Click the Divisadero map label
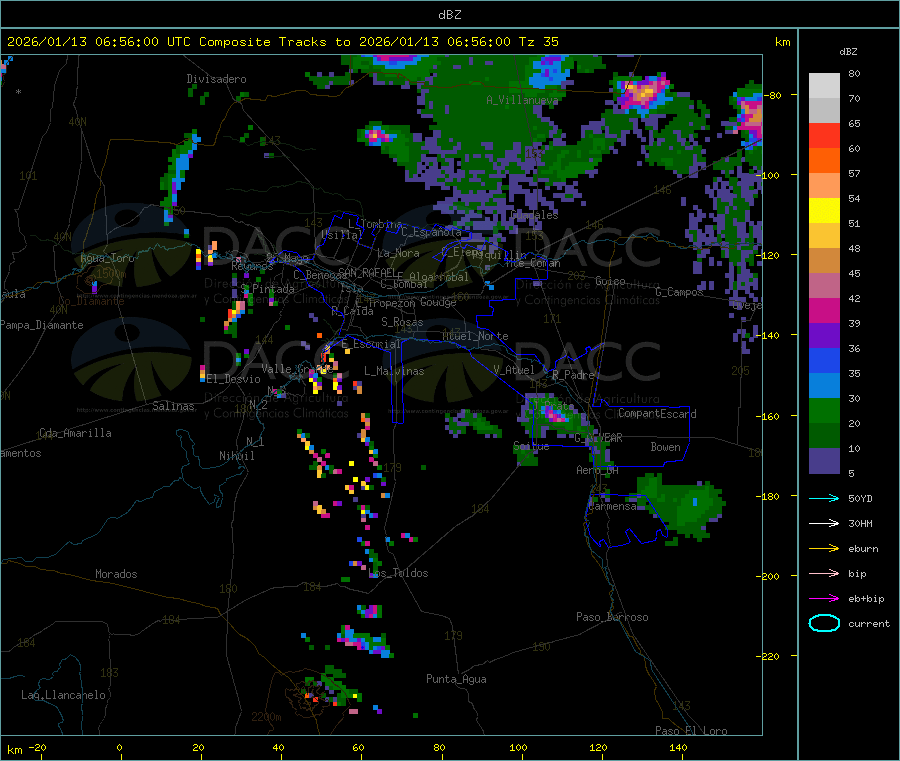The height and width of the screenshot is (761, 900). [x=216, y=79]
